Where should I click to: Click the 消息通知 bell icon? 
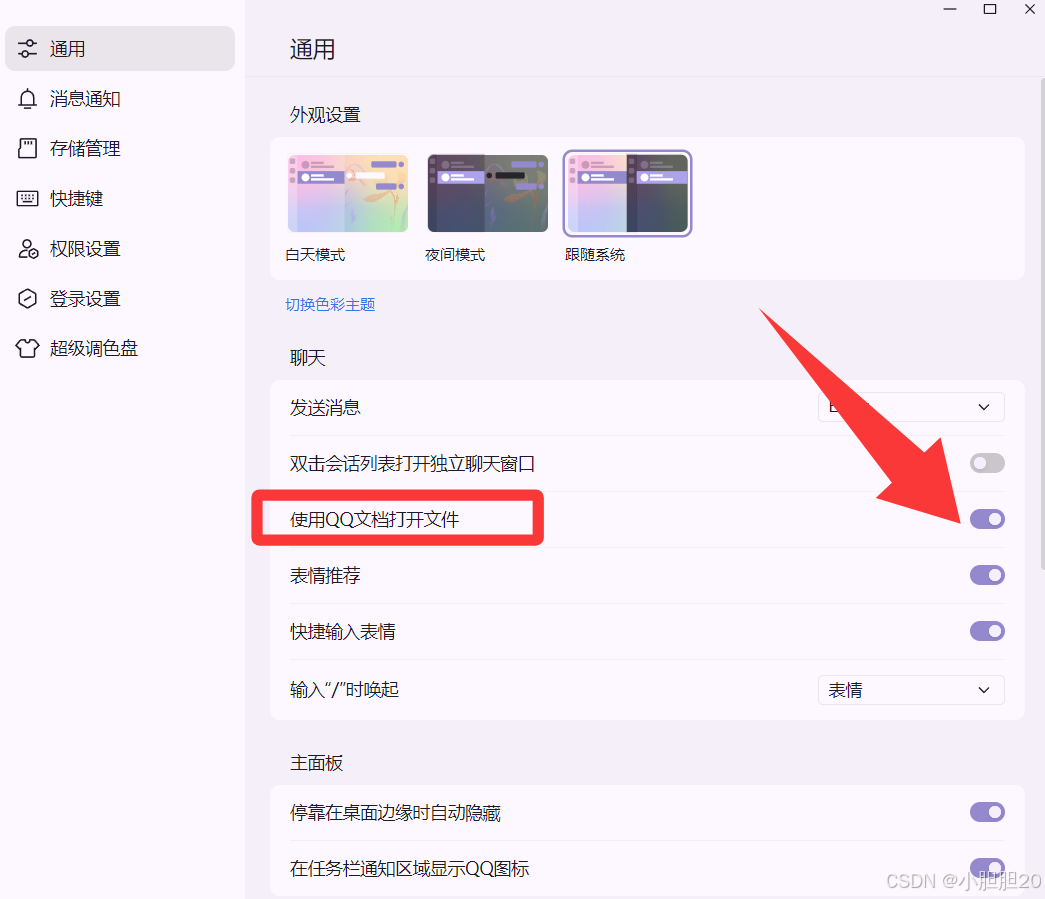(x=27, y=99)
